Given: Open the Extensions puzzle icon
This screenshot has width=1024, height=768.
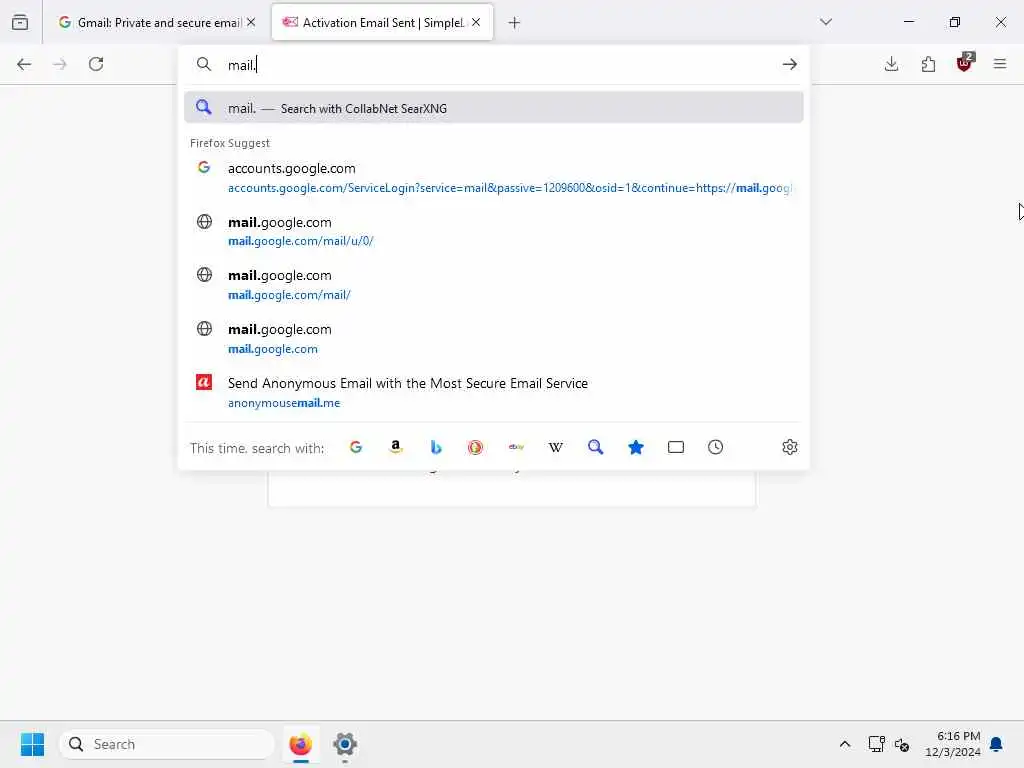Looking at the screenshot, I should (928, 64).
